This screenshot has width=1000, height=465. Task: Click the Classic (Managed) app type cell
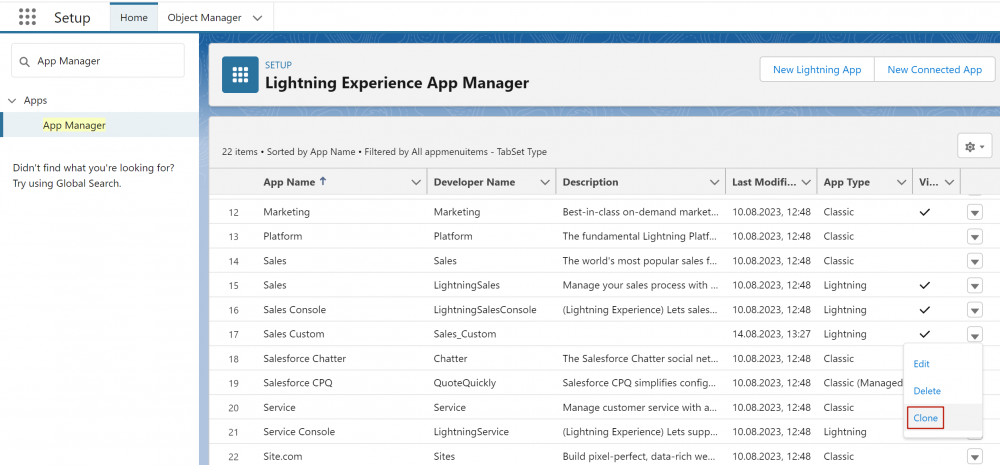coord(863,383)
